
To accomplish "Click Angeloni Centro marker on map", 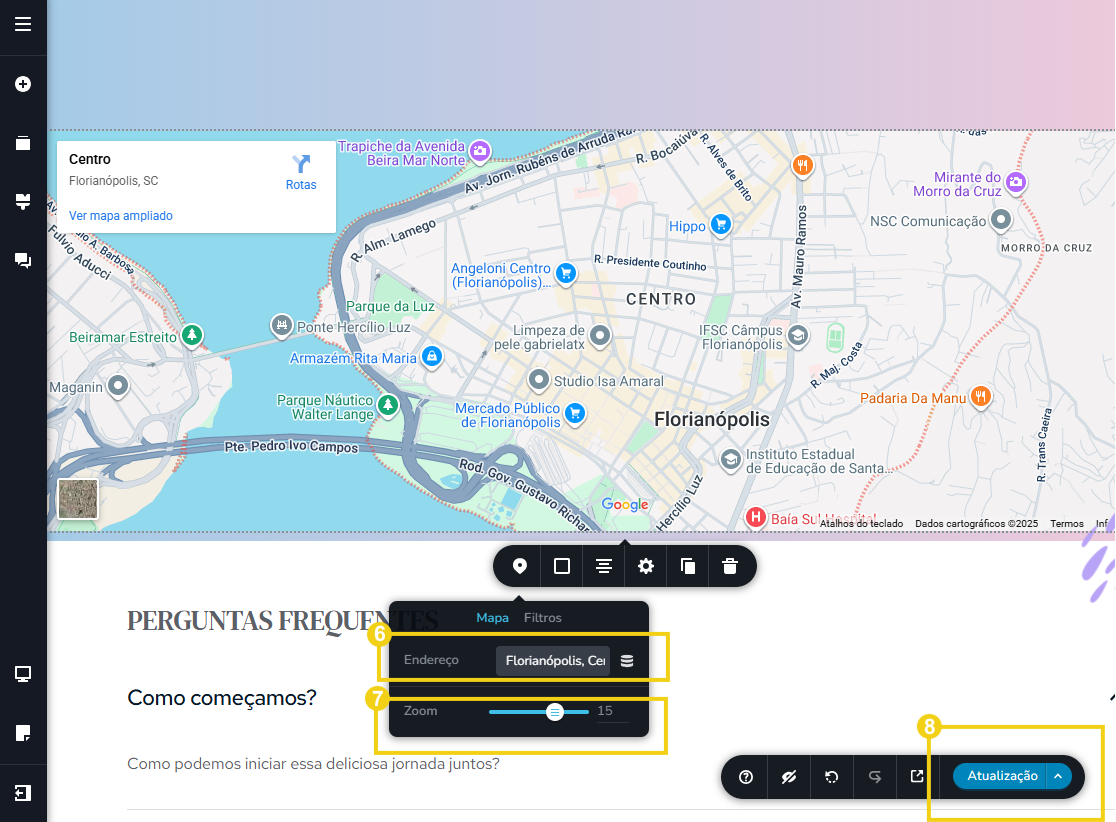I will click(x=566, y=274).
